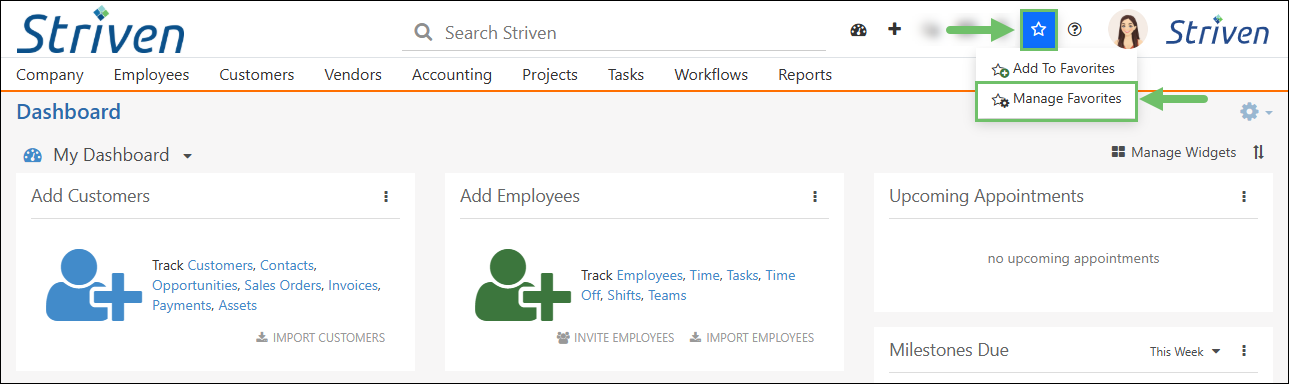Follow the Sales Orders link

pos(283,285)
